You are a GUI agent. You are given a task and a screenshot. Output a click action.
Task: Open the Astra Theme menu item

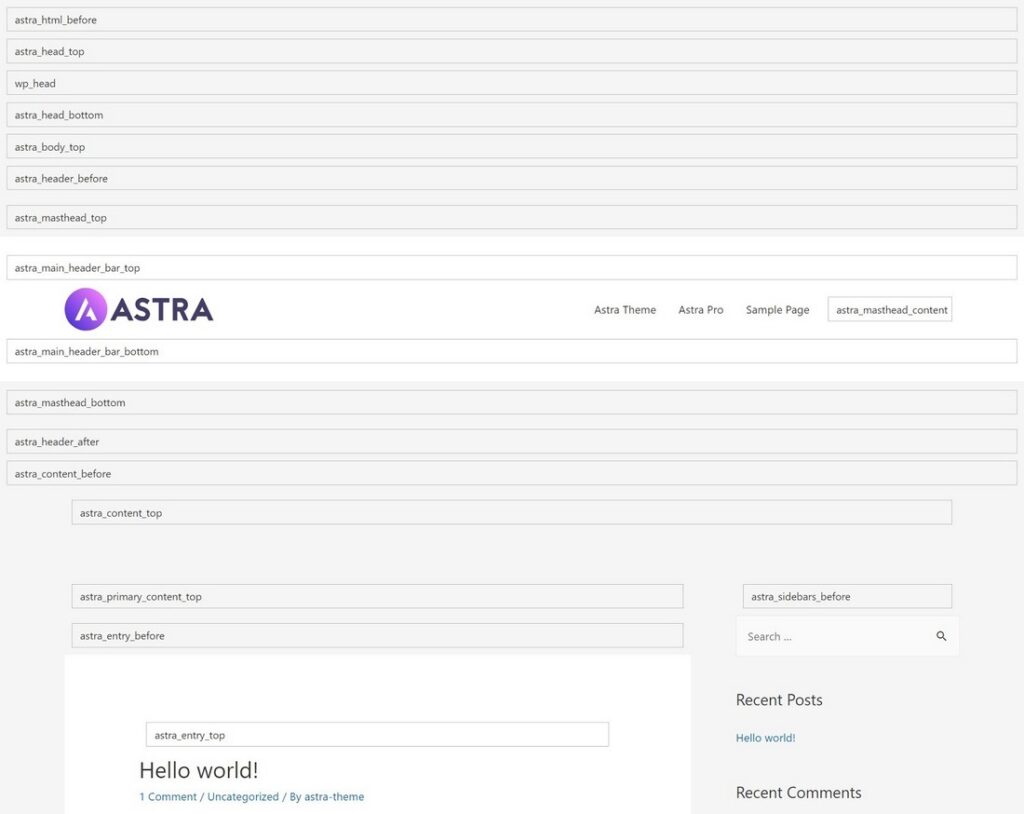tap(624, 310)
